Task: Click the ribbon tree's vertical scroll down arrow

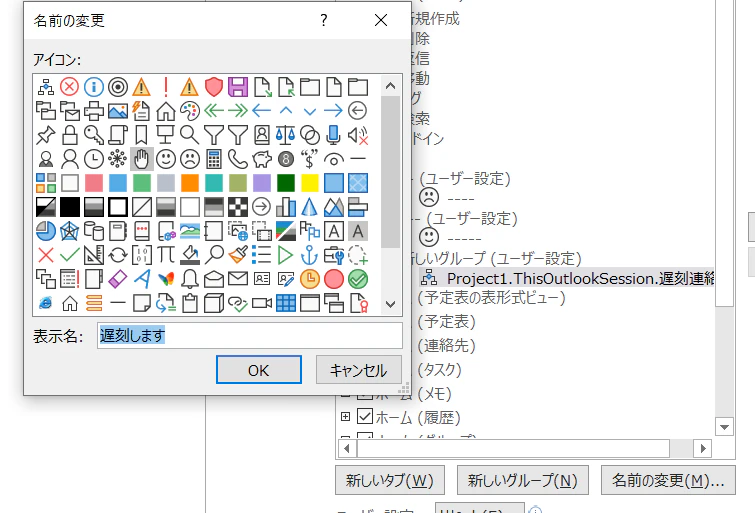Action: [x=724, y=427]
